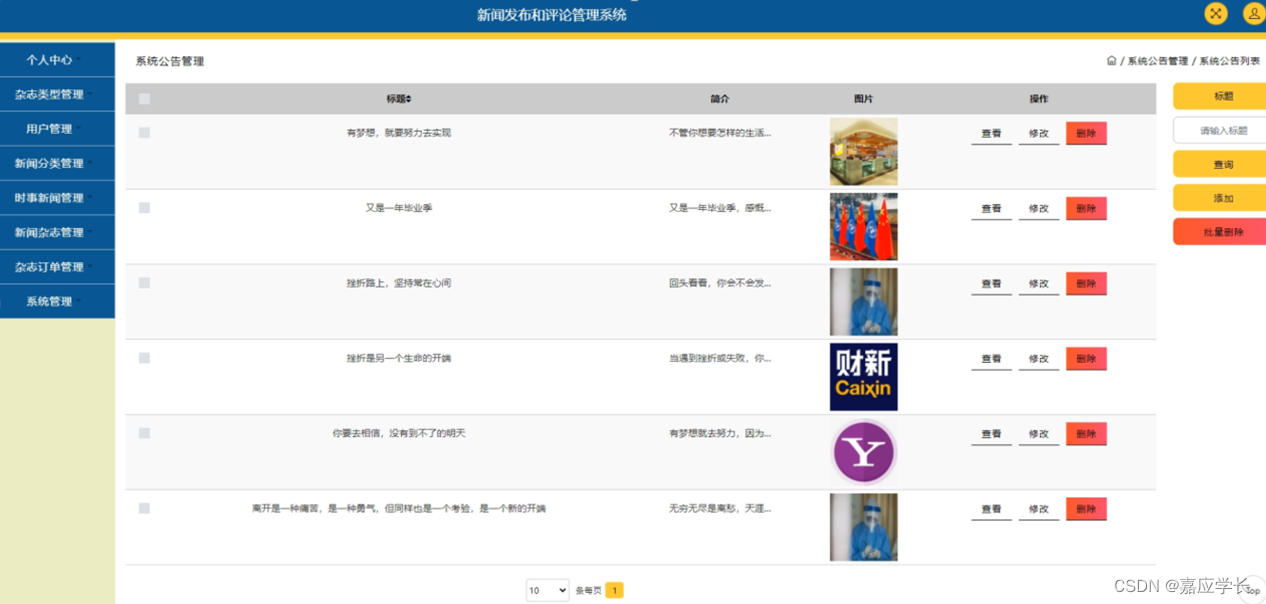Expand 新闻分类管理 sidebar menu
The width and height of the screenshot is (1266, 604).
click(x=57, y=164)
